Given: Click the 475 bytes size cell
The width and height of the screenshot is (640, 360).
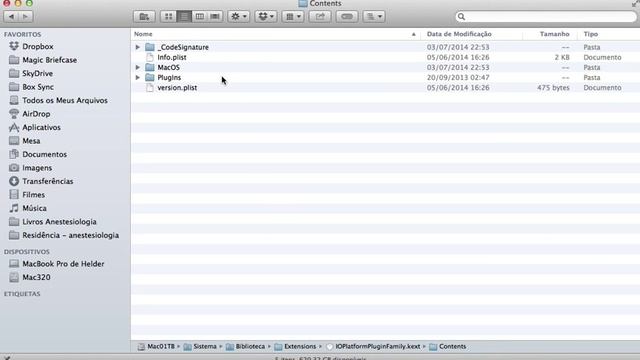Looking at the screenshot, I should (x=553, y=88).
